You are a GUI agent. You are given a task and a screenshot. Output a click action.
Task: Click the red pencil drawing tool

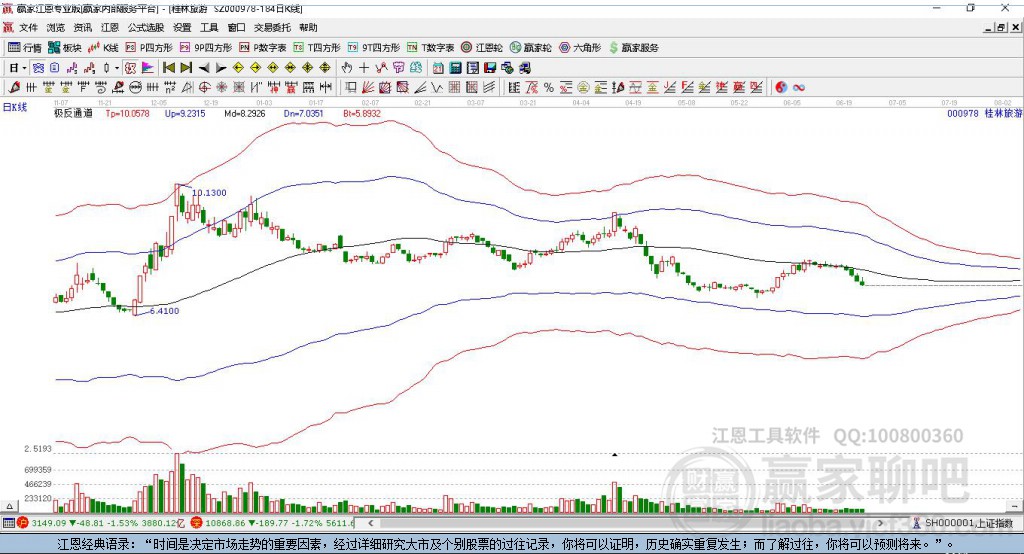14,88
